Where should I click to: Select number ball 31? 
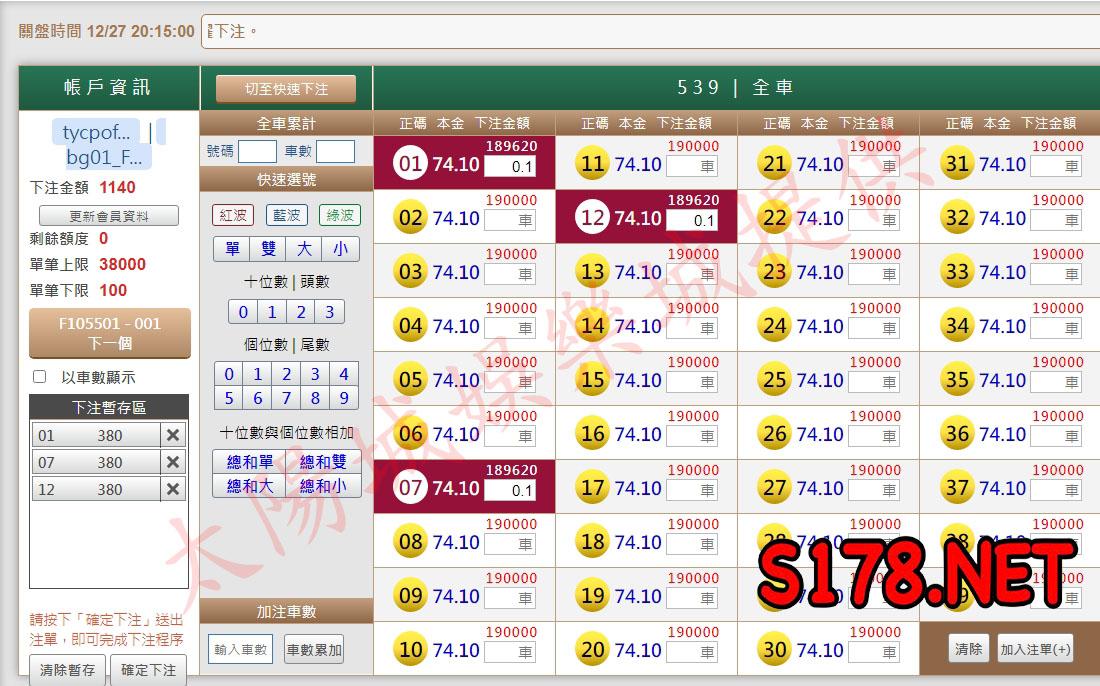pyautogui.click(x=957, y=163)
